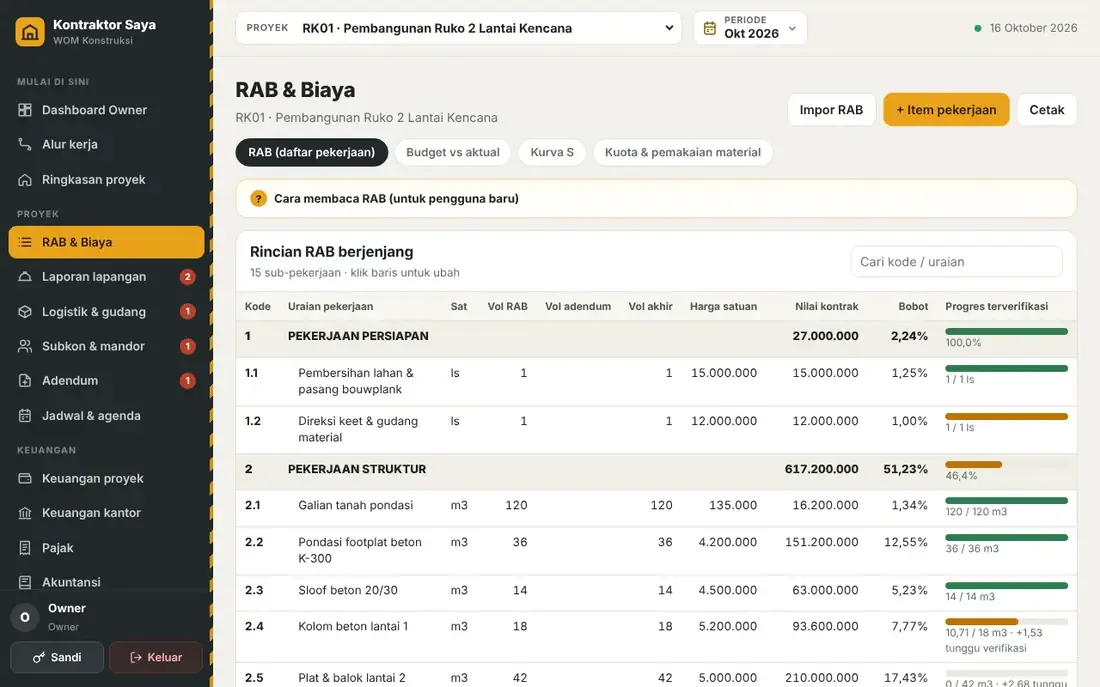The height and width of the screenshot is (687, 1100).
Task: Click the Impor RAB button
Action: pos(831,109)
